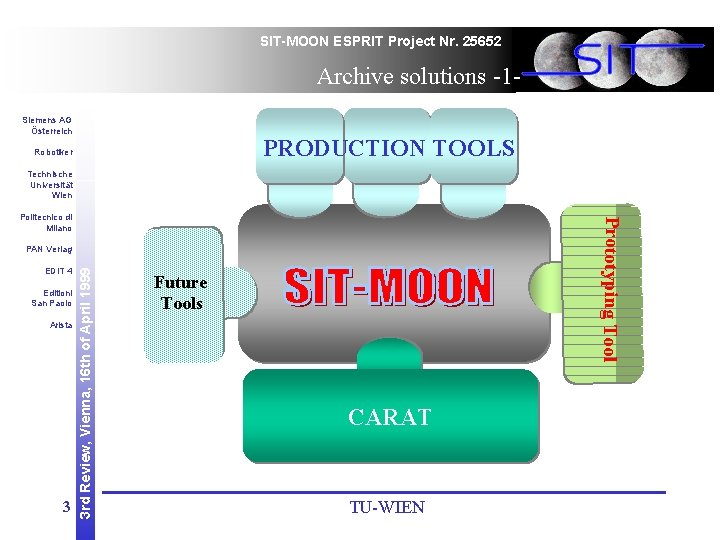Click the Prototyping Tool box
720x540 pixels.
[602, 293]
